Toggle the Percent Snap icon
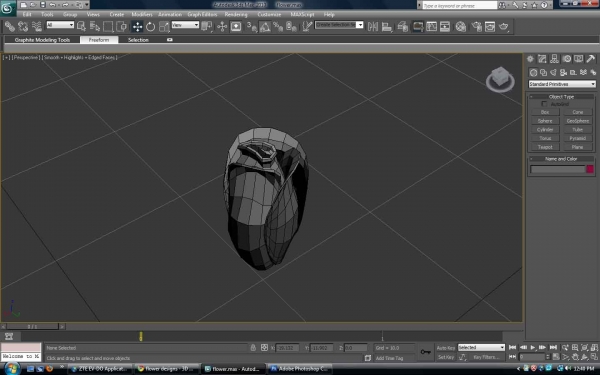Image resolution: width=600 pixels, height=375 pixels. point(278,26)
